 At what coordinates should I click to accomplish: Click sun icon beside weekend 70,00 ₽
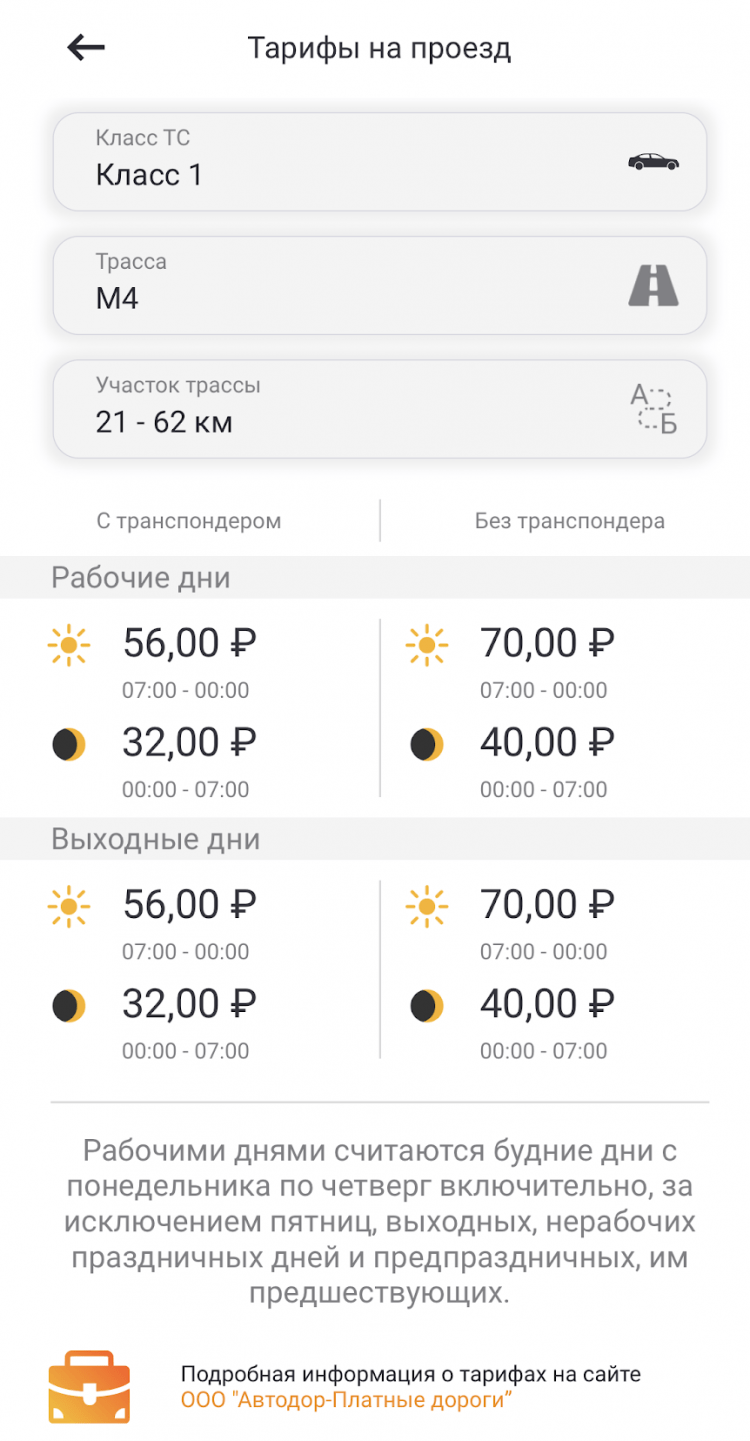[x=427, y=907]
